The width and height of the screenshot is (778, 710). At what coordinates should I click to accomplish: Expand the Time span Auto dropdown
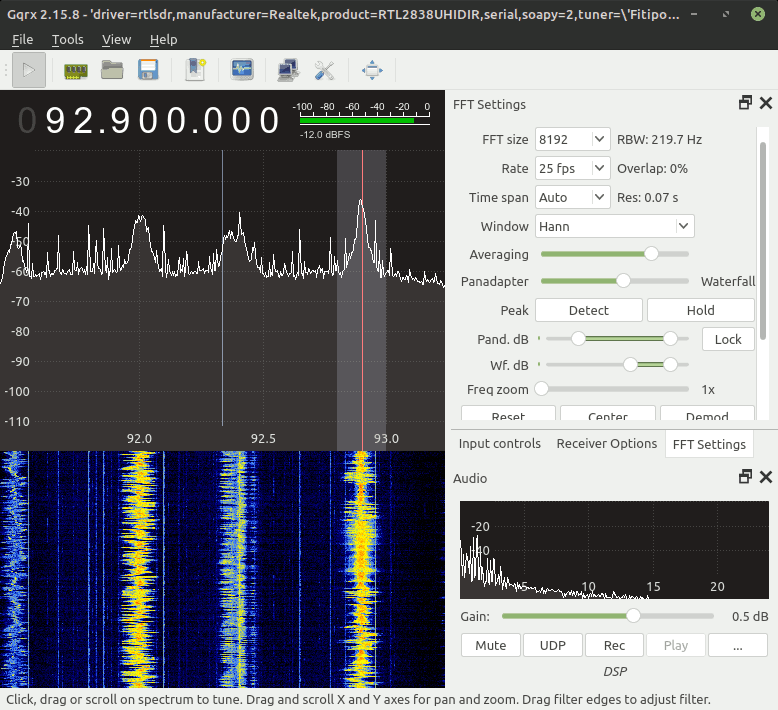599,197
